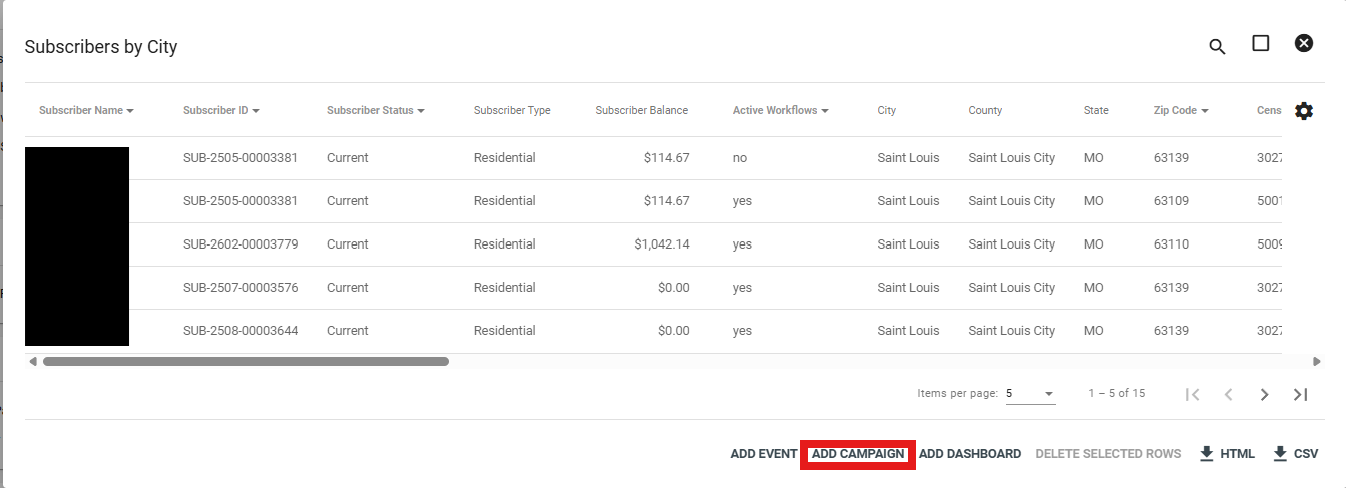Screen dimensions: 1346x488
Task: Click the ADD CAMPAIGN button
Action: (858, 454)
